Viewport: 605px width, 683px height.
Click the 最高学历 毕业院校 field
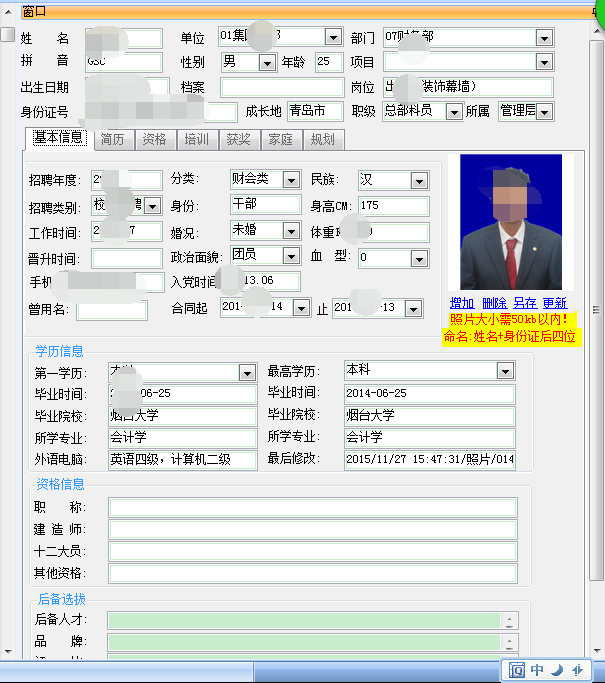[x=429, y=416]
